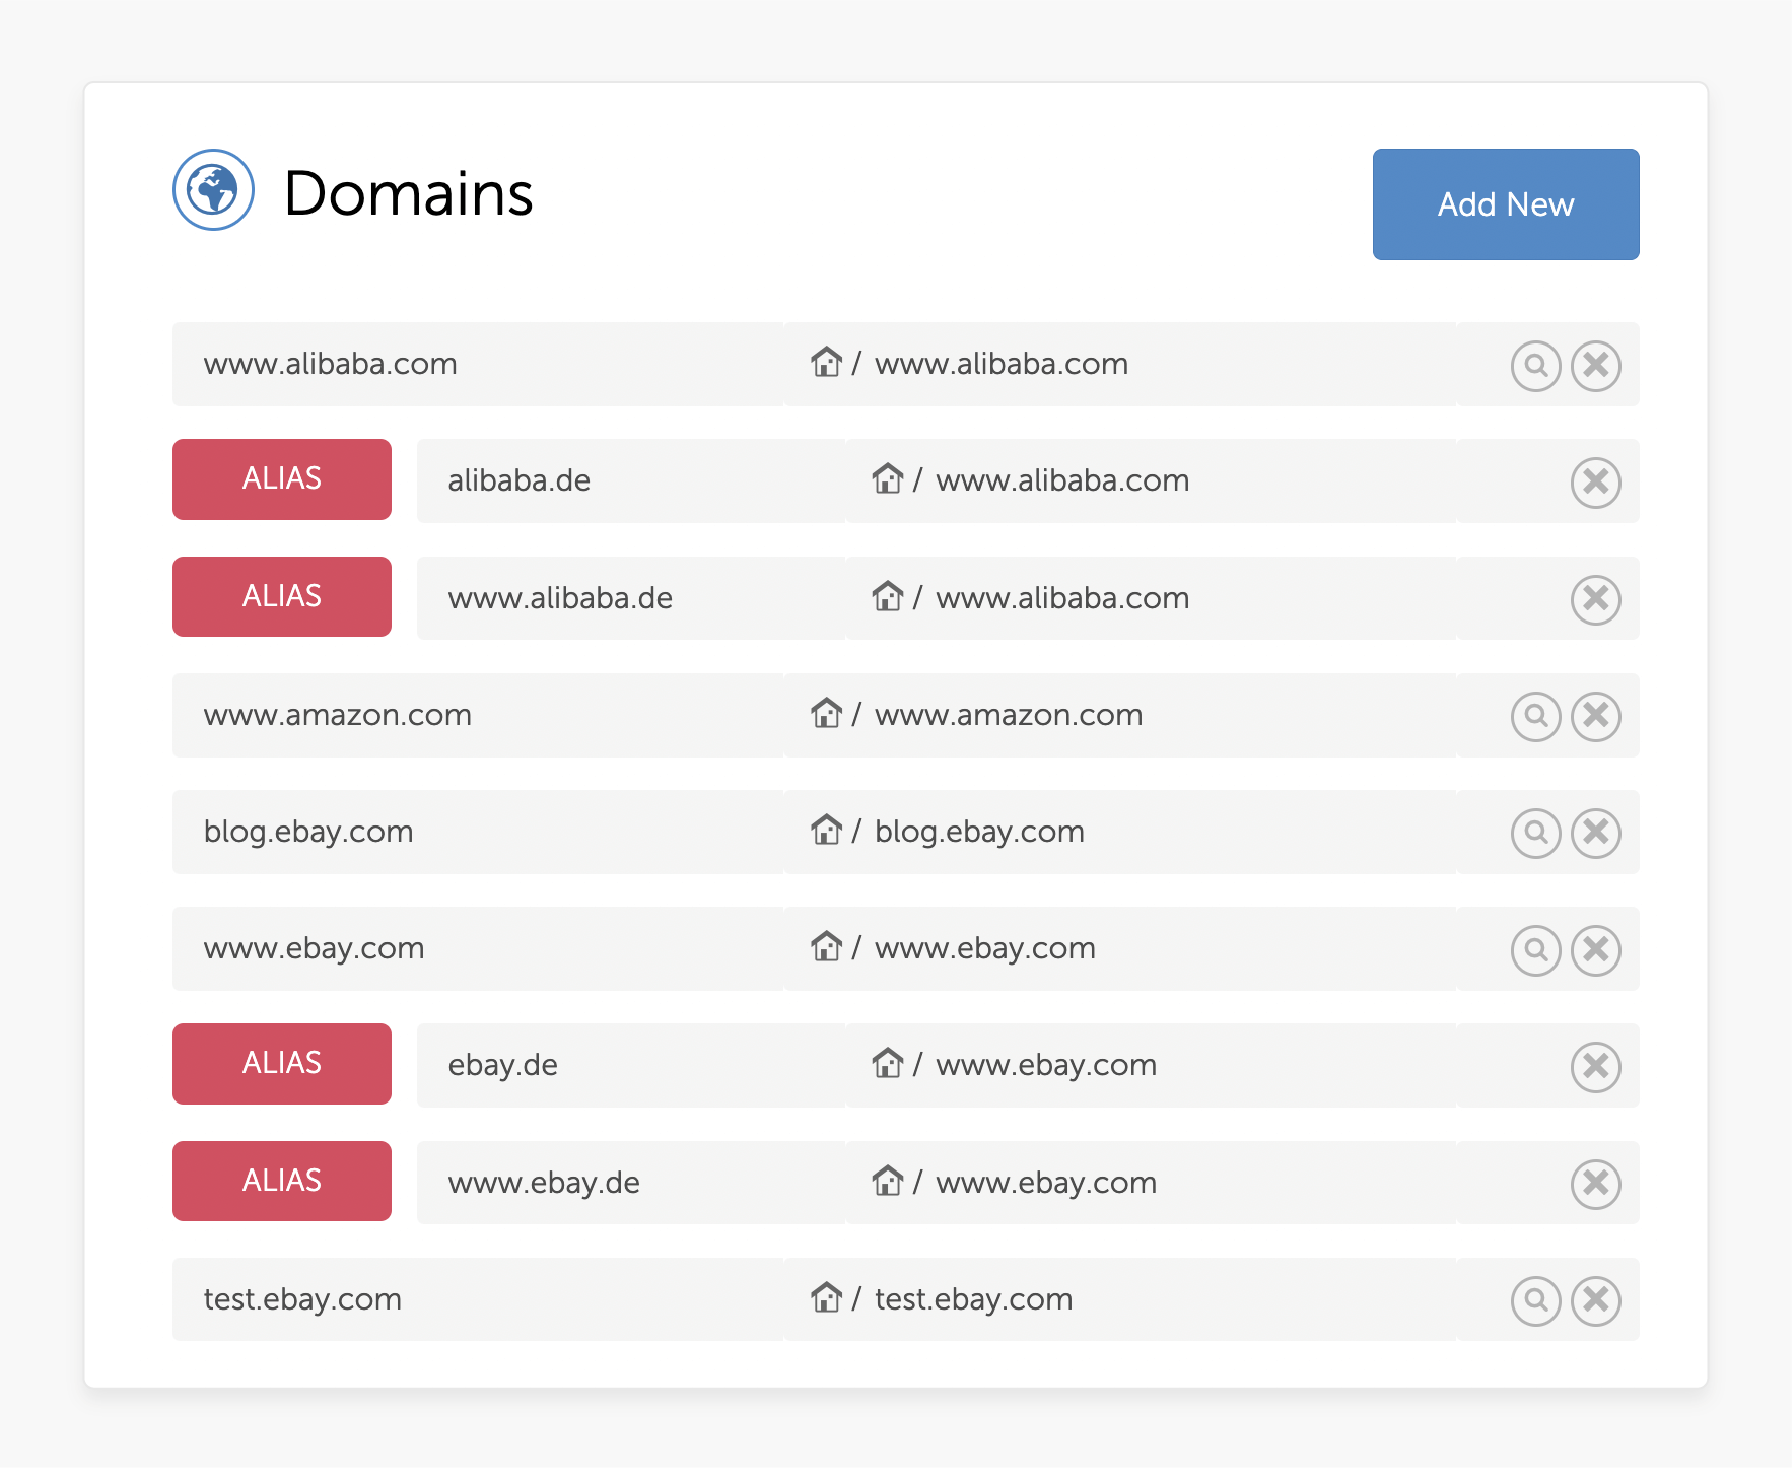Click home icon in www.alibaba.com row
This screenshot has height=1468, width=1792.
pos(826,362)
